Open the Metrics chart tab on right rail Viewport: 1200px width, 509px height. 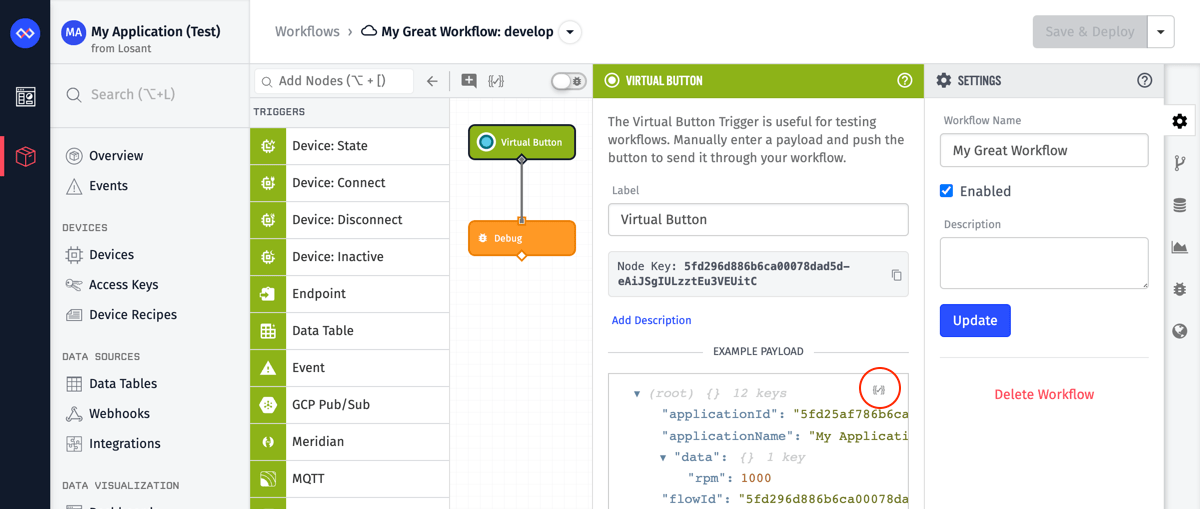[x=1180, y=247]
